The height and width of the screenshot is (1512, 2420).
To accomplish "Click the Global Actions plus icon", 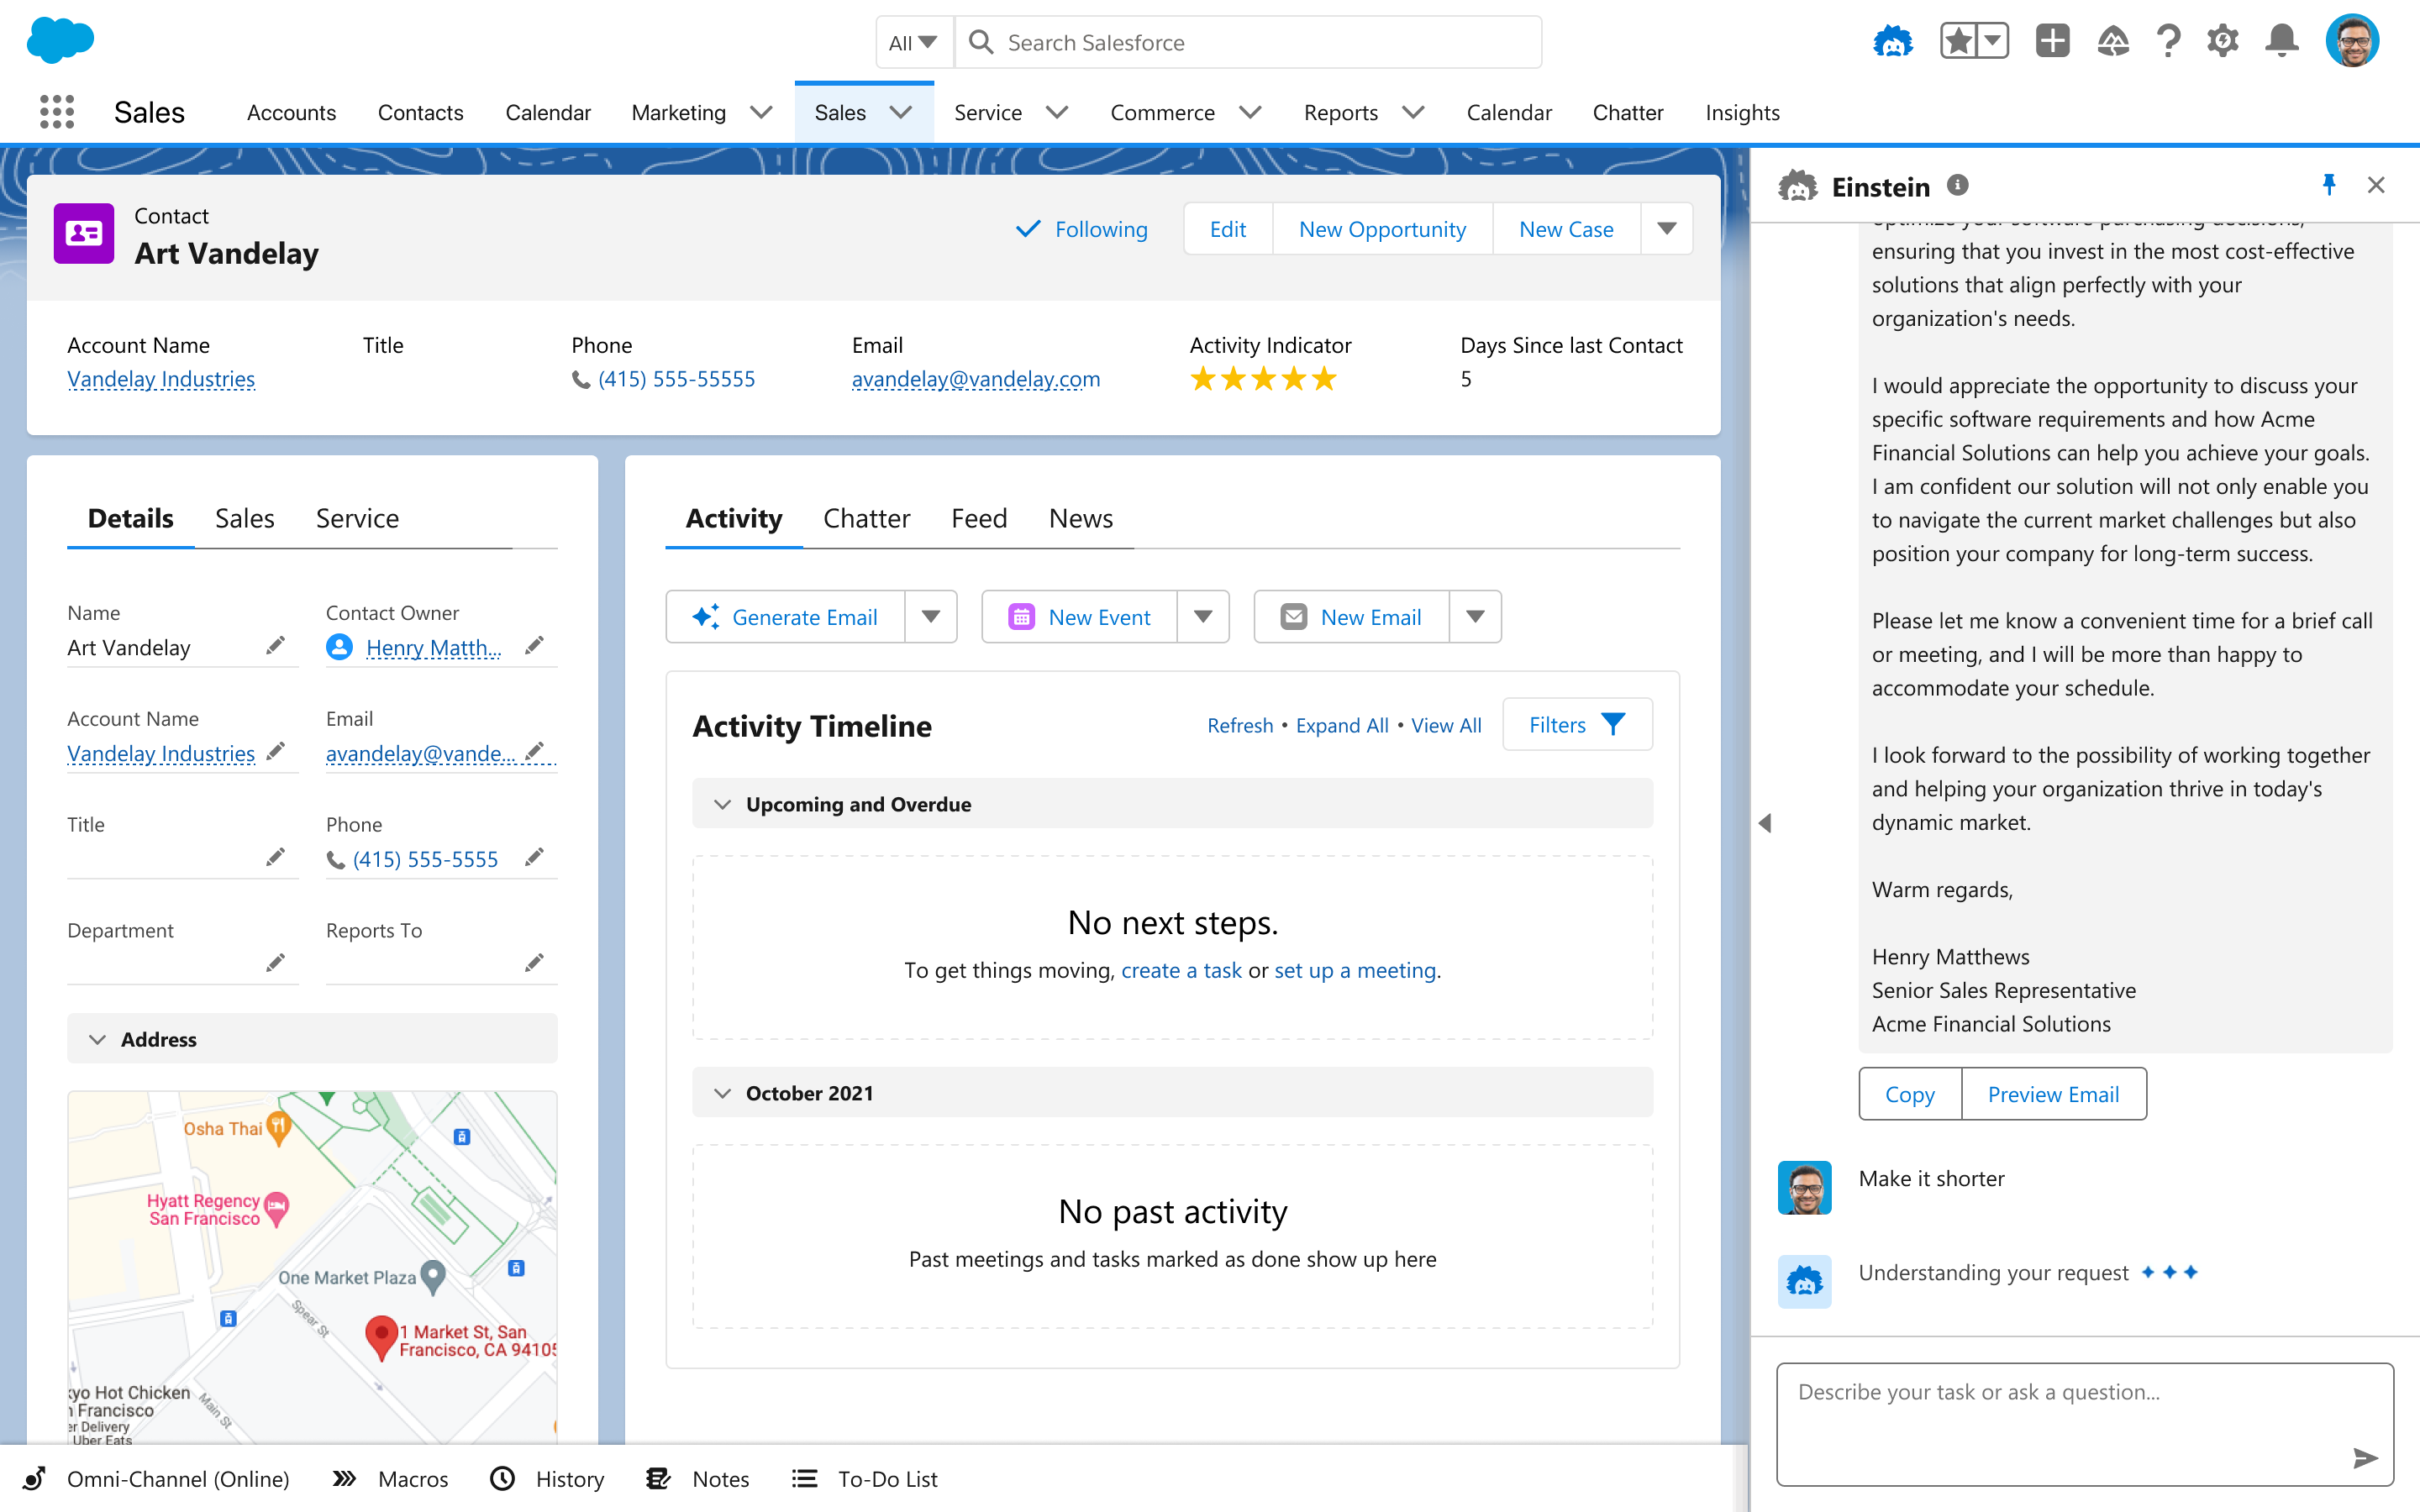I will [x=2052, y=42].
